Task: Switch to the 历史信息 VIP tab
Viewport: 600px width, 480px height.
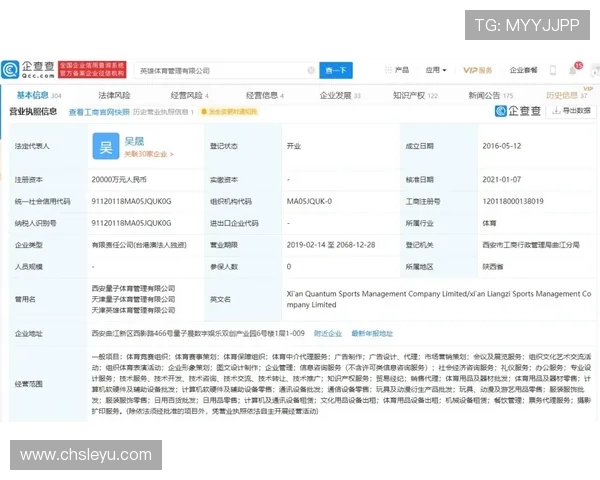Action: point(568,95)
